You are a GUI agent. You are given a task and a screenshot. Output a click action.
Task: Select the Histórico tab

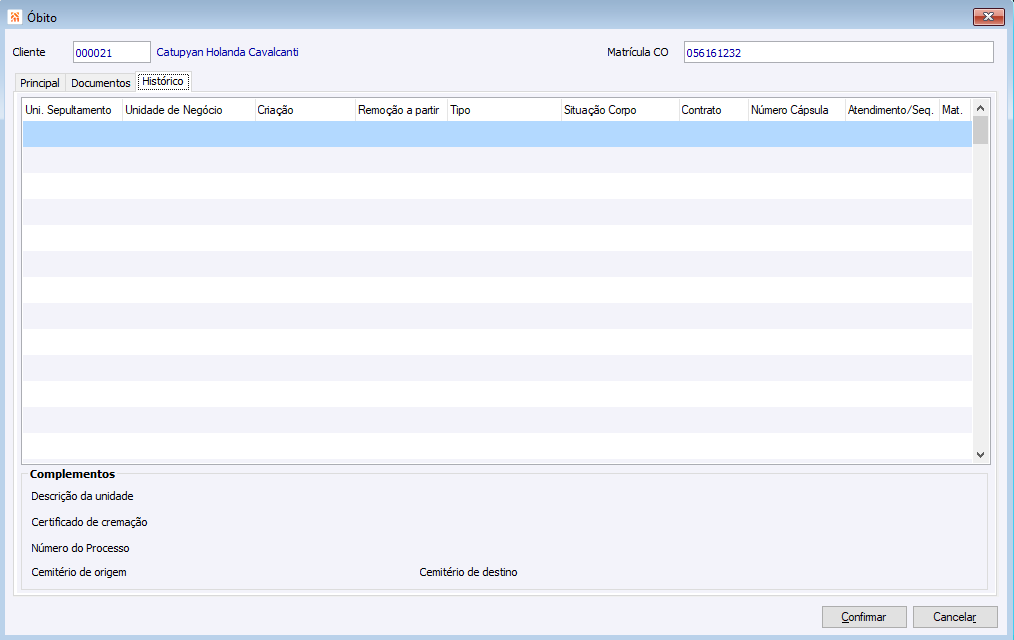coord(163,81)
